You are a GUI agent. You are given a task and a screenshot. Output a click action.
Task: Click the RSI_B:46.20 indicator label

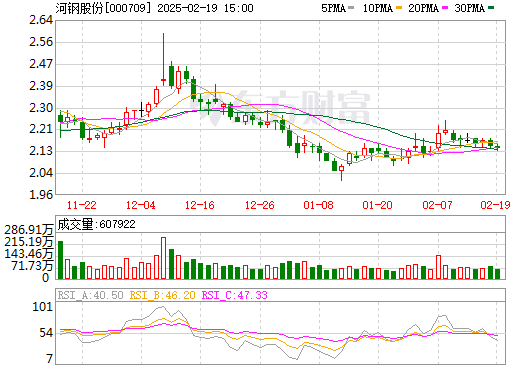coord(162,295)
